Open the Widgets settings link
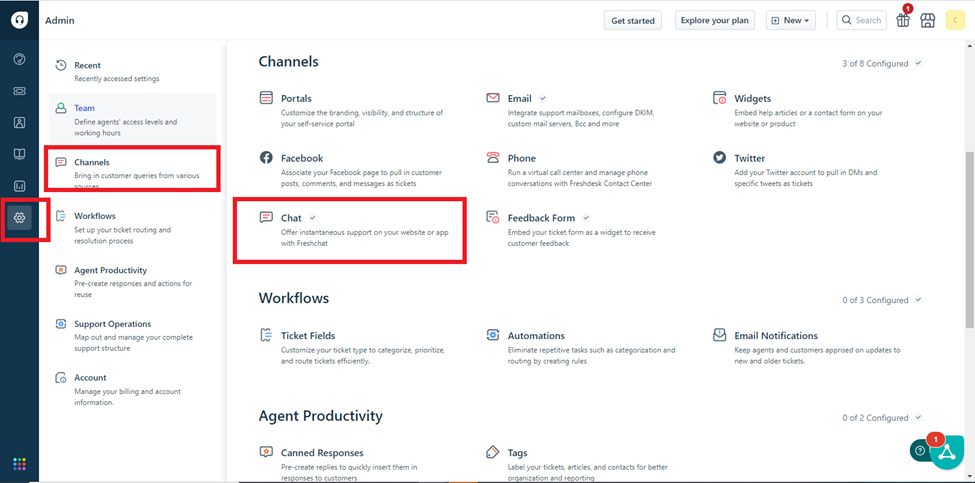This screenshot has width=975, height=483. pos(752,98)
